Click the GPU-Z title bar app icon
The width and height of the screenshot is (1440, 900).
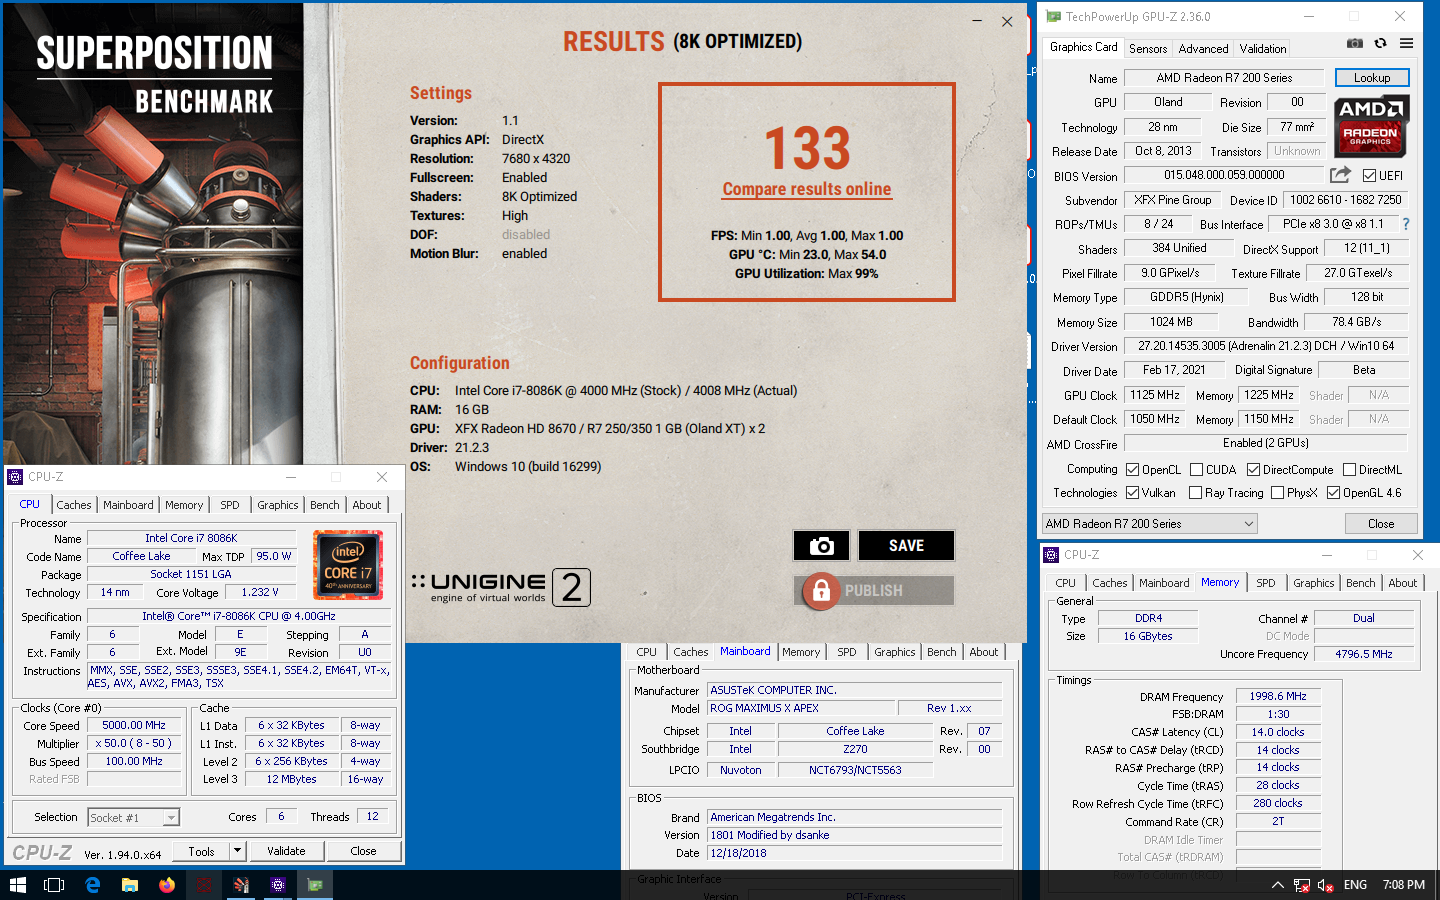click(1053, 16)
